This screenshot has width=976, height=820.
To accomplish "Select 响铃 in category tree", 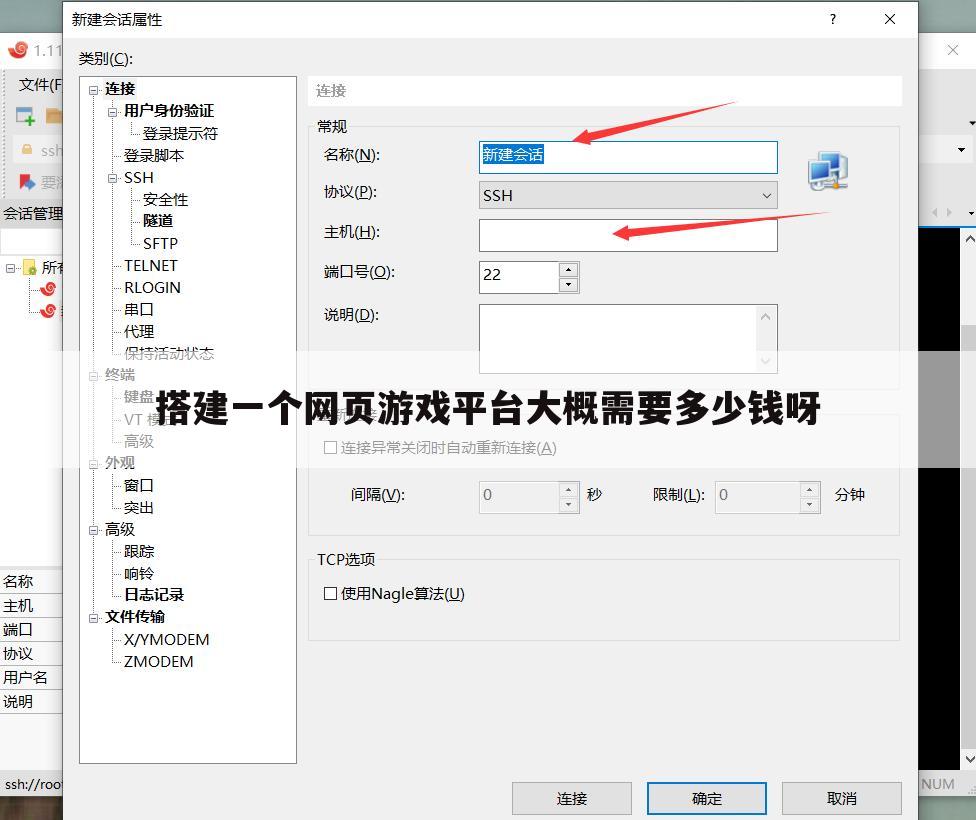I will point(139,573).
